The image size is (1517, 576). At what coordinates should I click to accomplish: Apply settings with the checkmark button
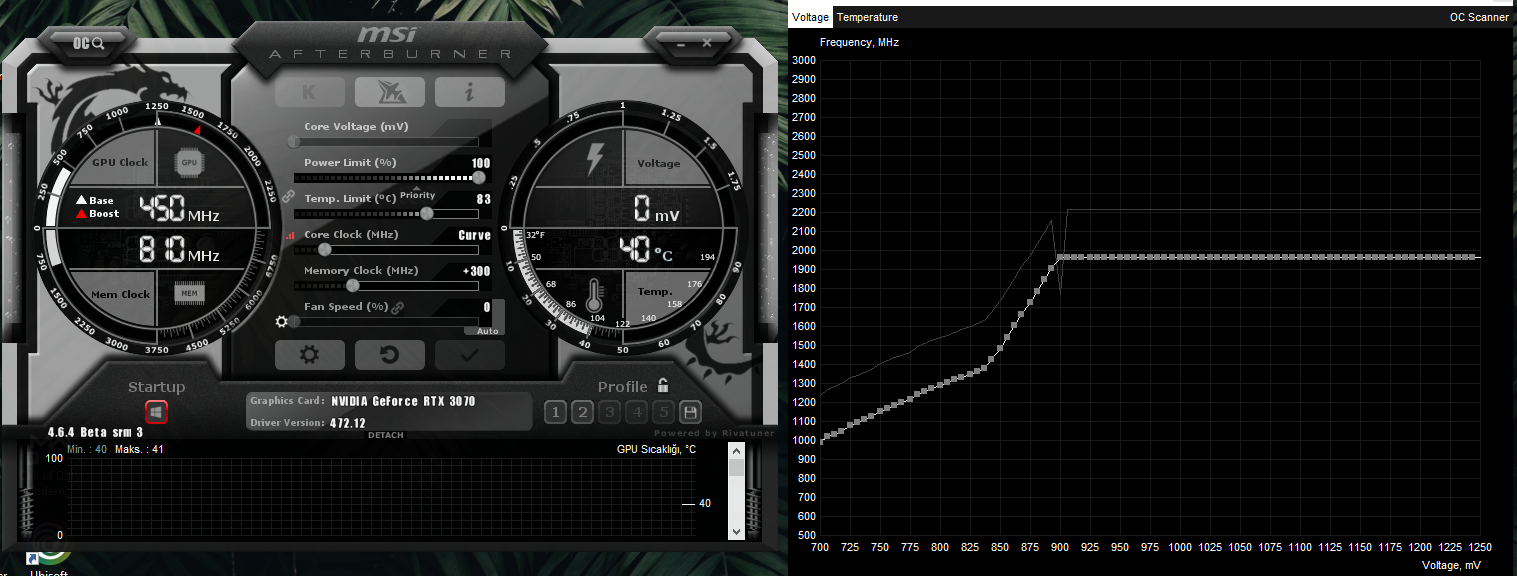pyautogui.click(x=470, y=355)
